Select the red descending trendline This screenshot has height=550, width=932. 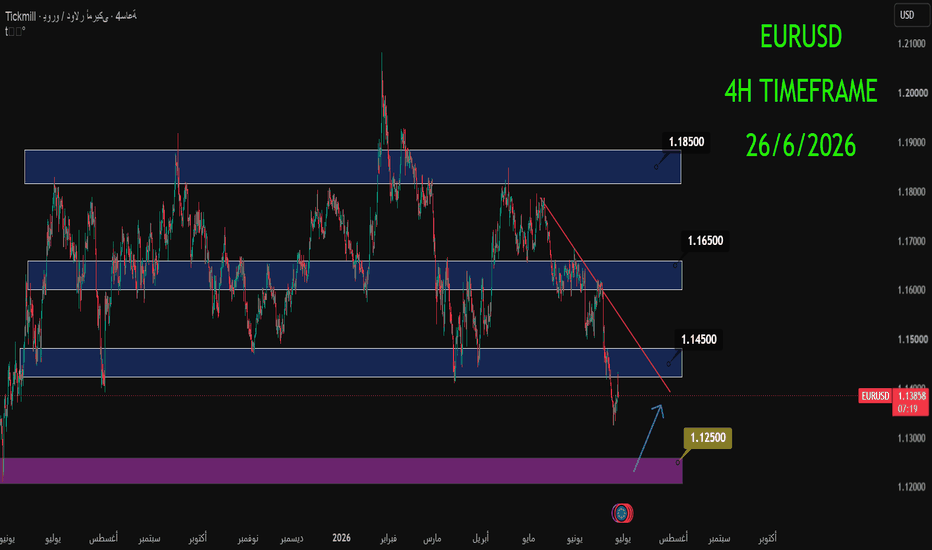(606, 297)
